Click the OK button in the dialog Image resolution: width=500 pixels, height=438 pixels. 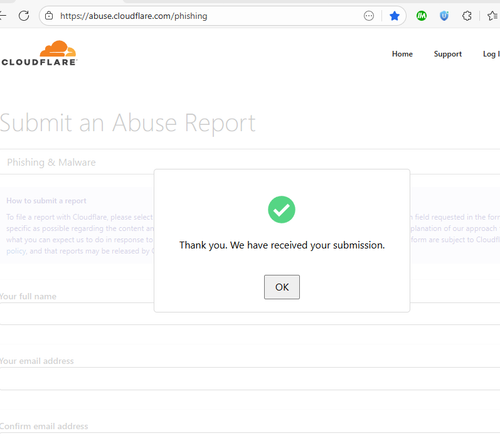[x=282, y=287]
